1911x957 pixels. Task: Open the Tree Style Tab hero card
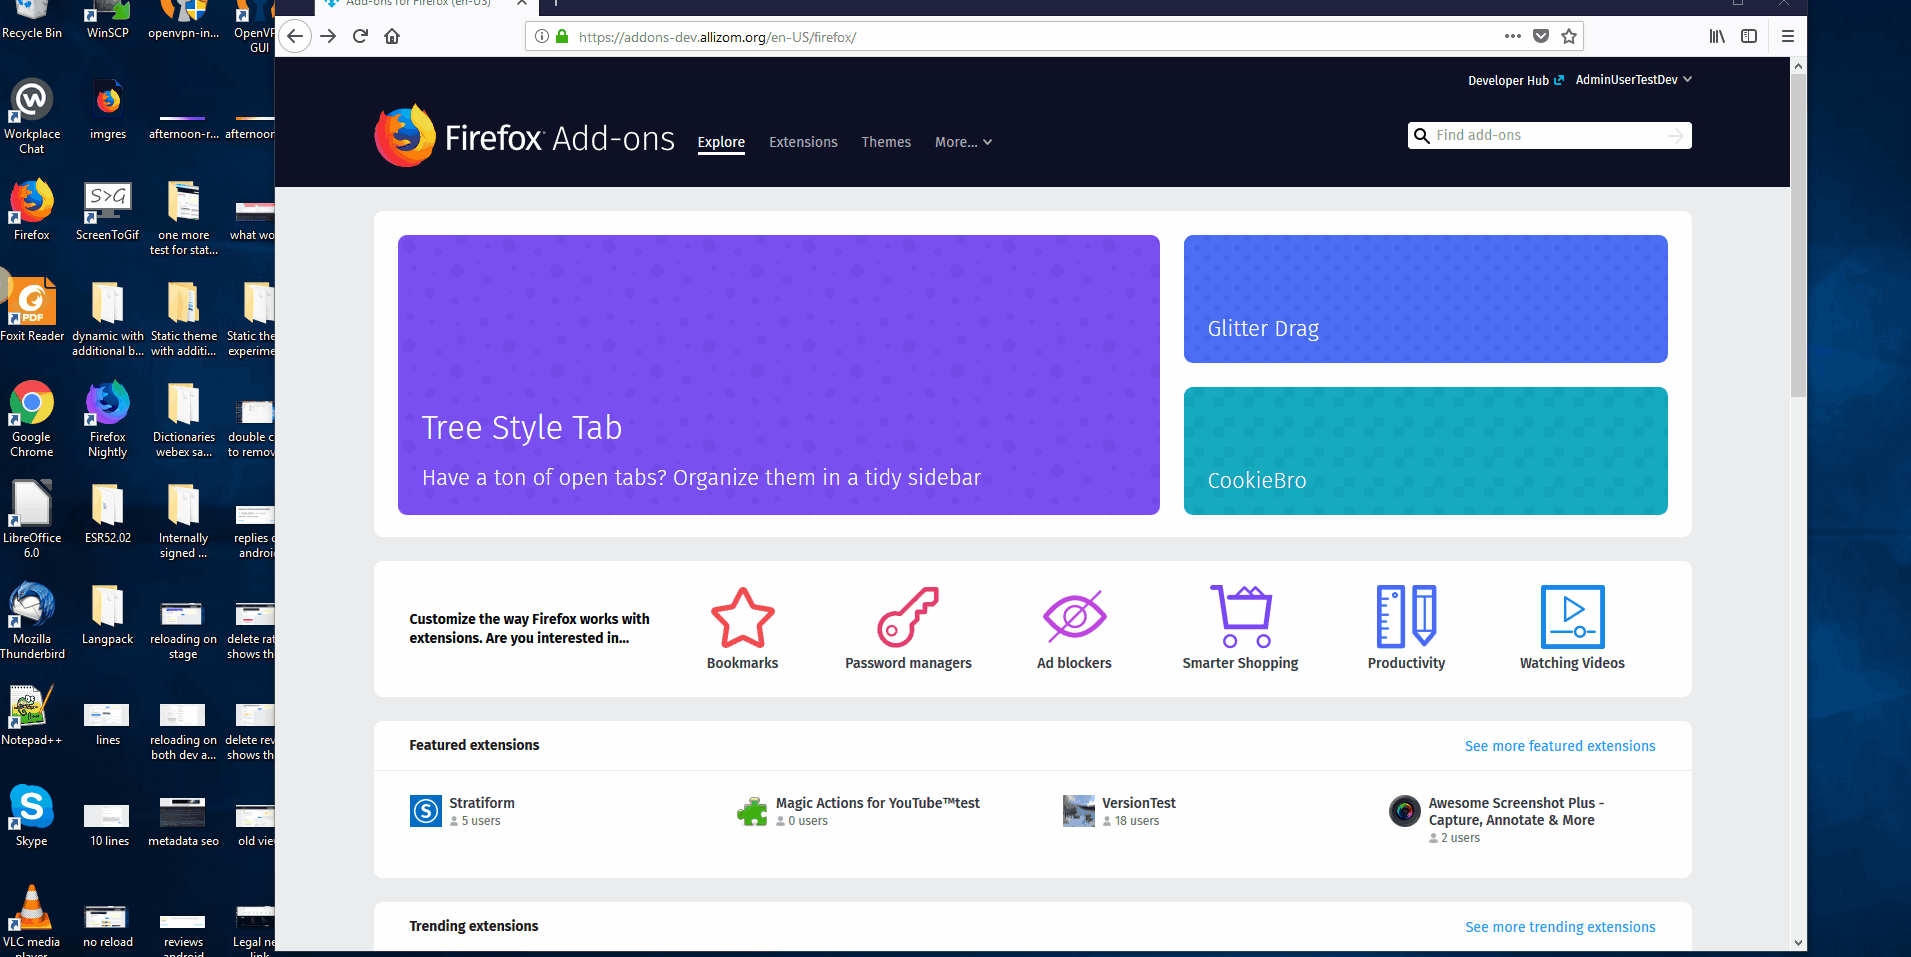coord(779,375)
